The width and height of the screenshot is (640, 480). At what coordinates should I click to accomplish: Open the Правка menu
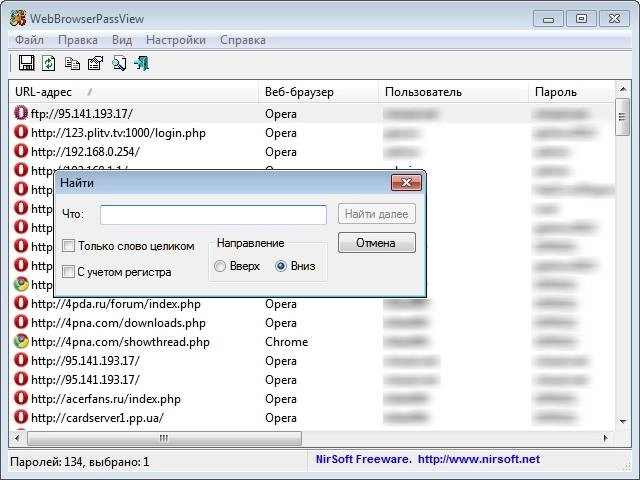tap(78, 40)
